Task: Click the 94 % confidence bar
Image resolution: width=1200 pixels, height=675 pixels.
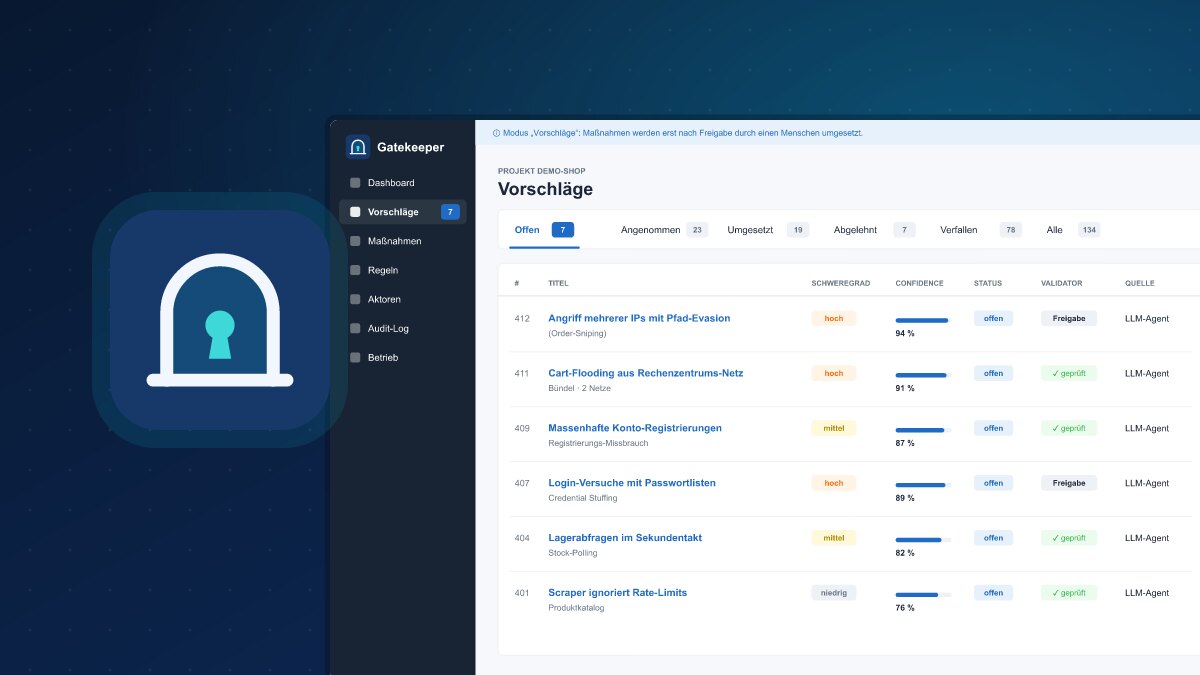Action: click(x=923, y=320)
